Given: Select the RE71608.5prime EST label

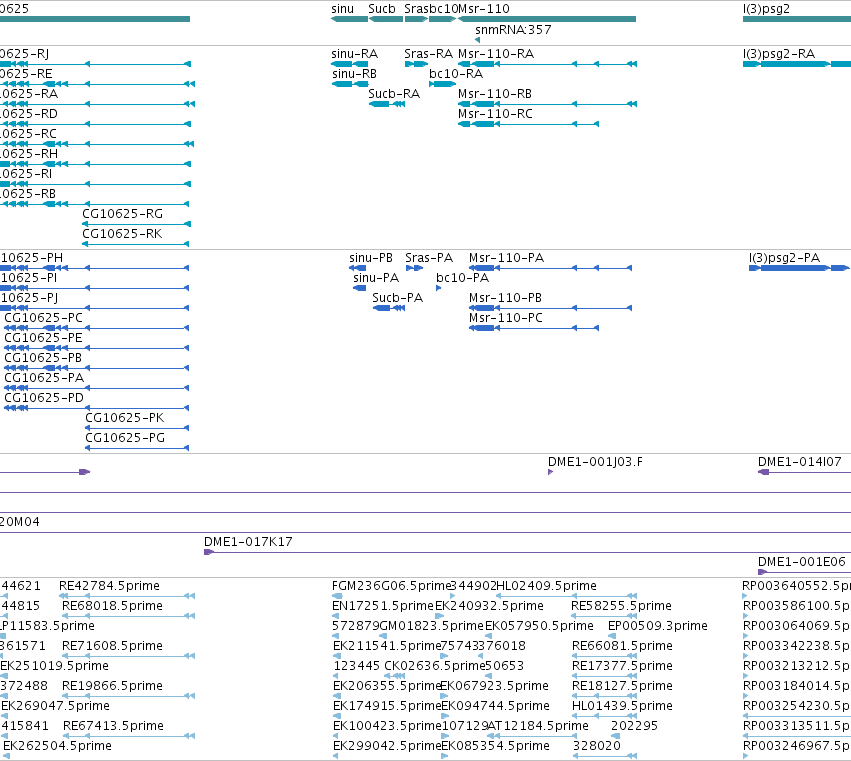Looking at the screenshot, I should 112,646.
